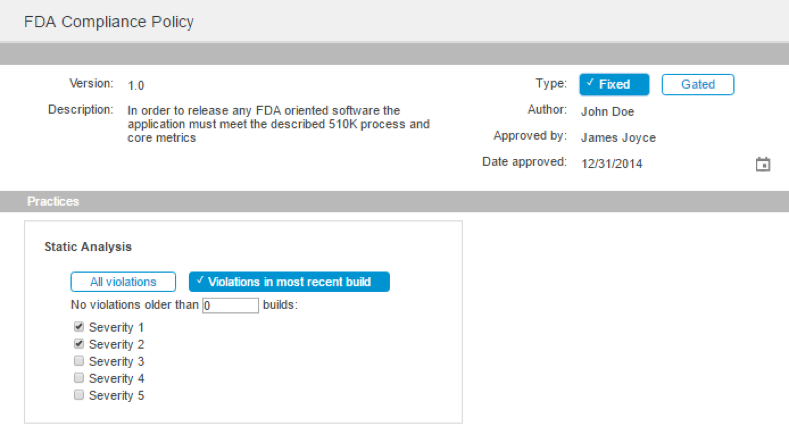789x435 pixels.
Task: Click the author name John Doe
Action: click(x=607, y=112)
